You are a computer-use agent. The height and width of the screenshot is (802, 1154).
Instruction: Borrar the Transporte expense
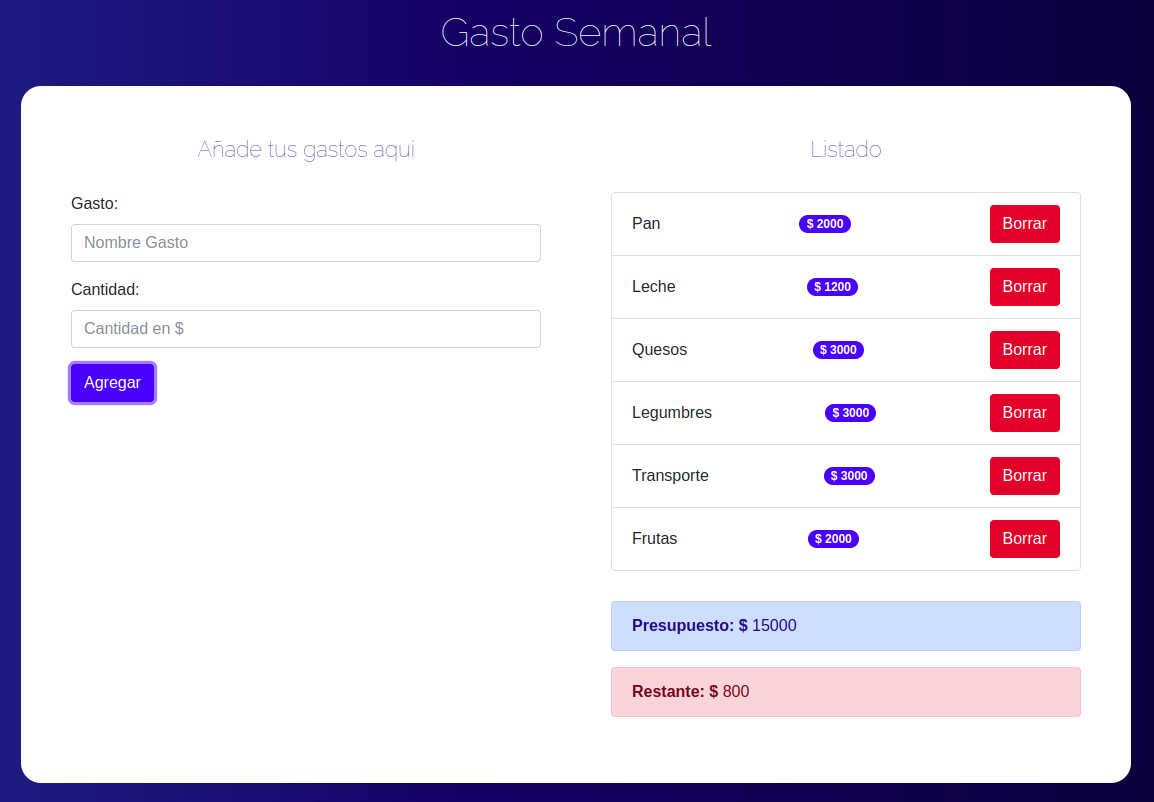(1024, 476)
